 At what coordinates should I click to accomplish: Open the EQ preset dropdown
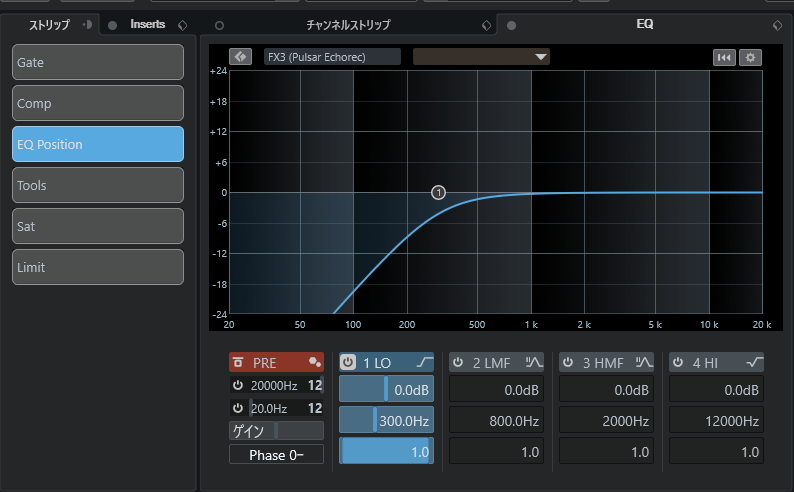[x=481, y=57]
